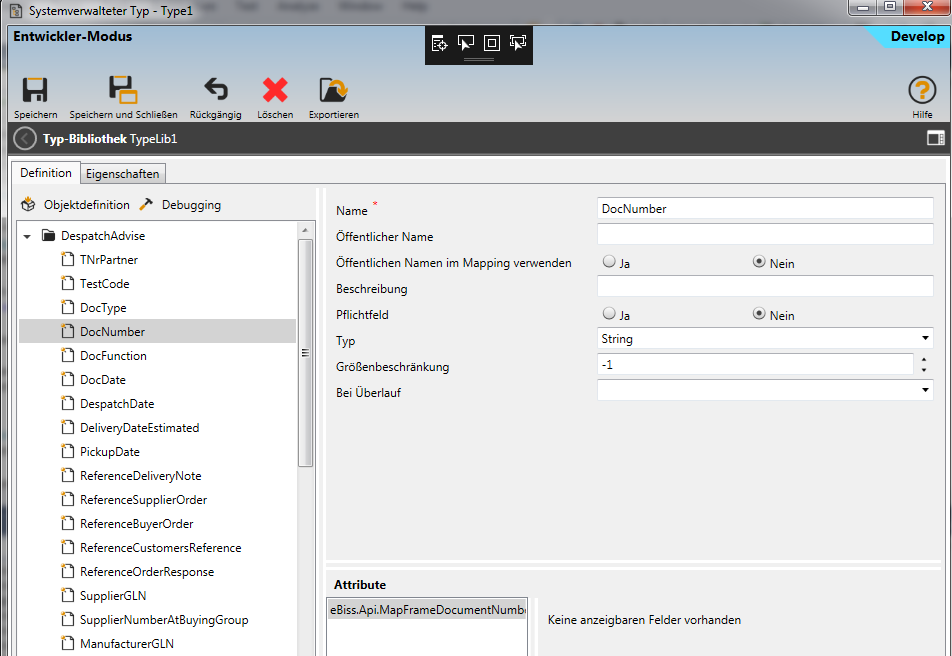The image size is (952, 656).
Task: Click the Speichern save icon
Action: [35, 90]
